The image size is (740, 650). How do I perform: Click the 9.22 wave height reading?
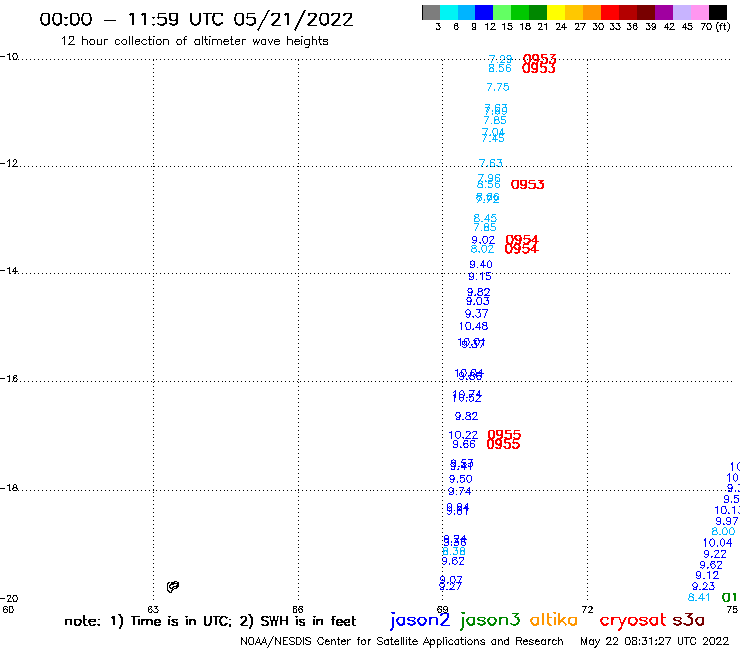[715, 554]
